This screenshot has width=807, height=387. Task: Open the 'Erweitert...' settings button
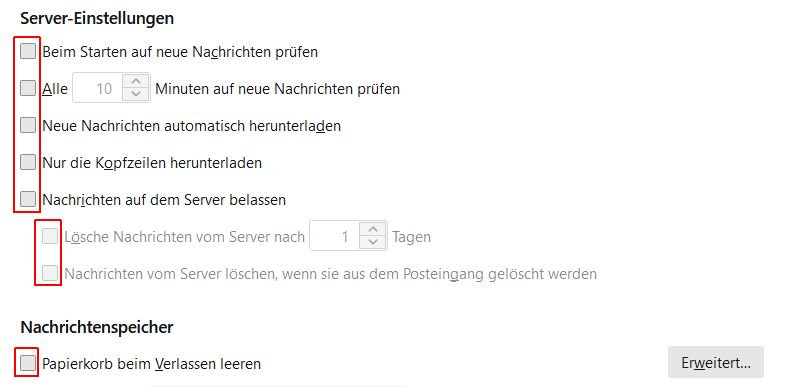point(715,362)
